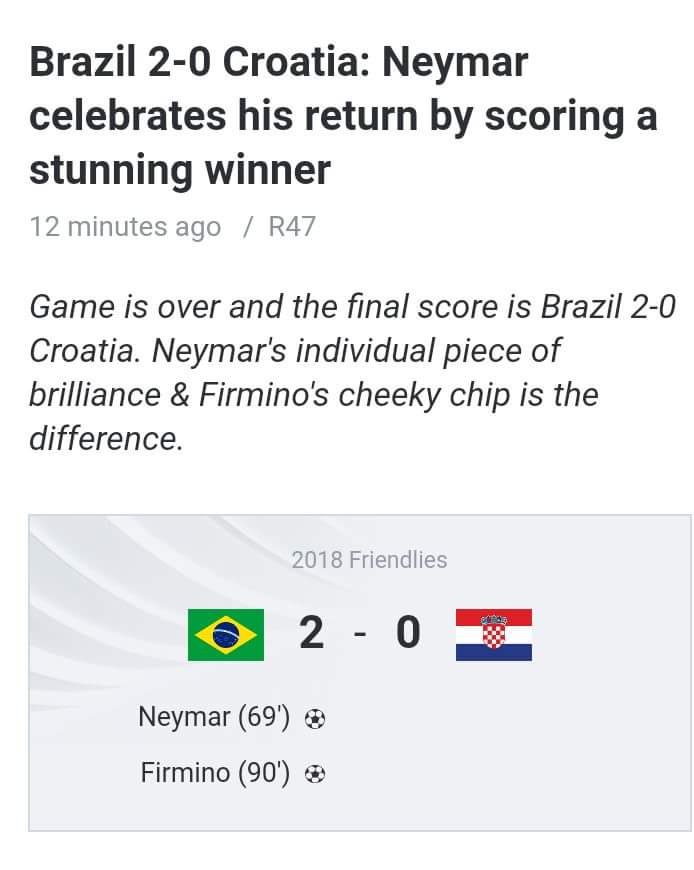Click 'stunning winner' in the headline

[x=180, y=170]
